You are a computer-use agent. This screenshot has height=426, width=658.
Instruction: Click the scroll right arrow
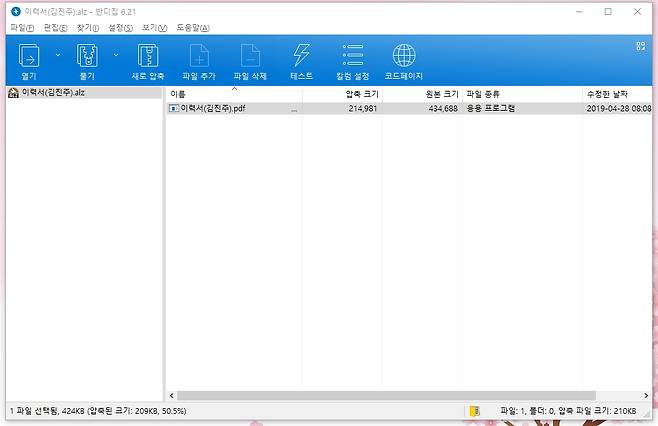pyautogui.click(x=646, y=395)
